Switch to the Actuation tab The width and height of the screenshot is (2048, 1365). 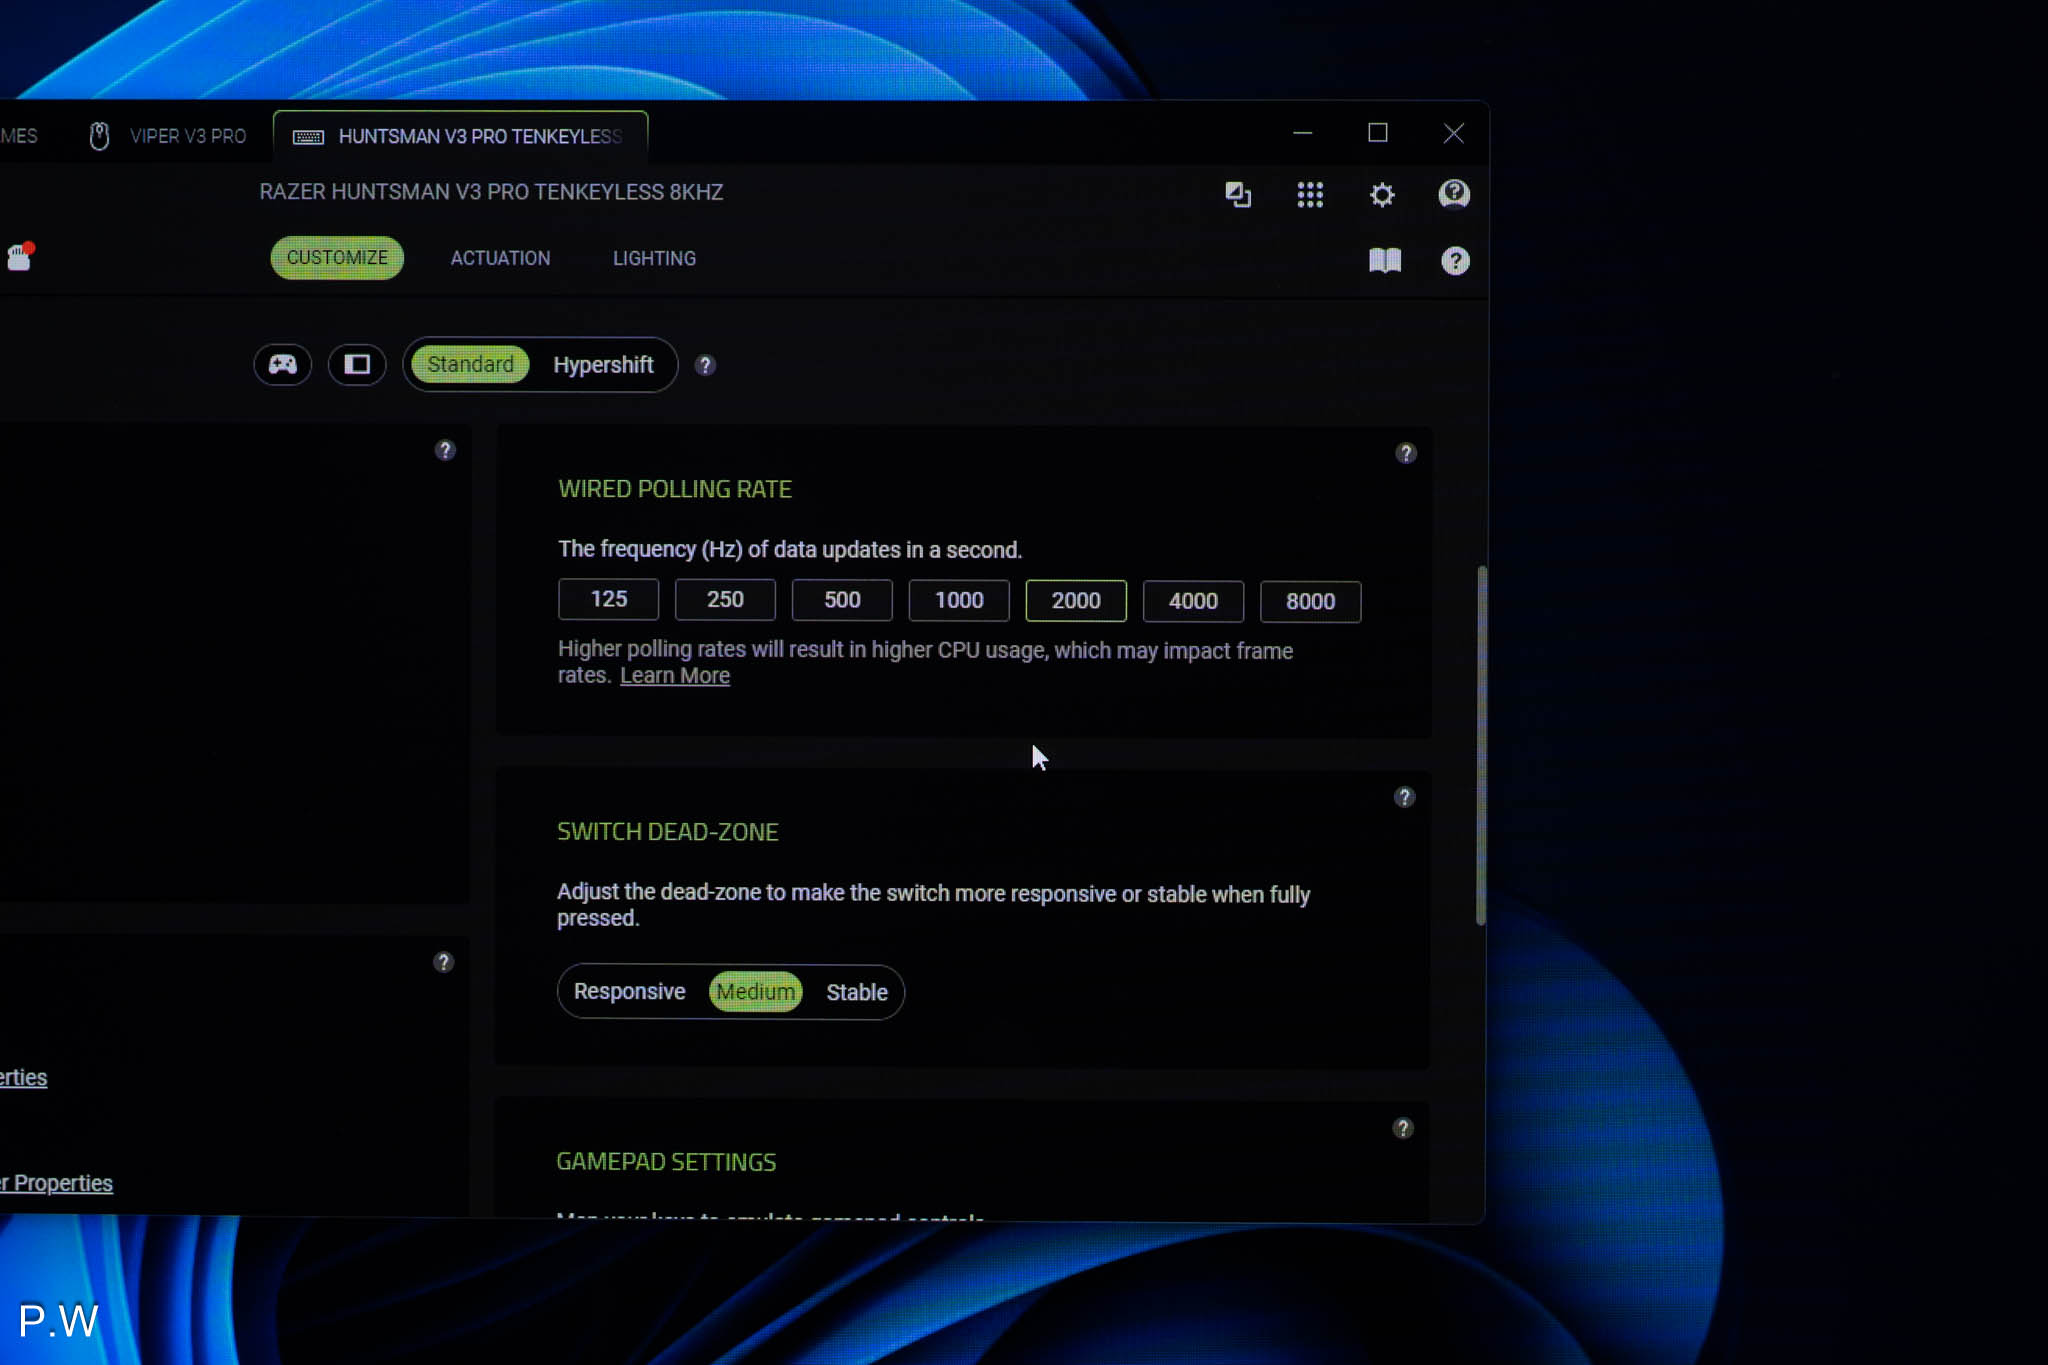pyautogui.click(x=500, y=258)
